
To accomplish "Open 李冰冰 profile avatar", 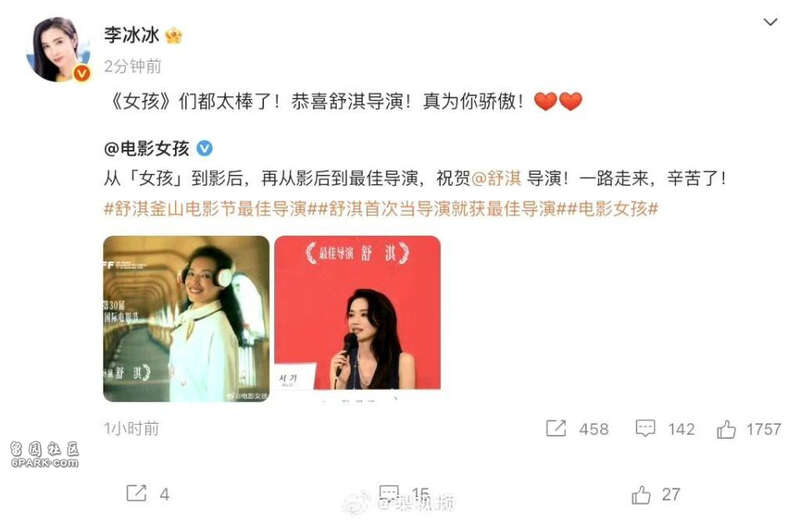I will (x=58, y=49).
